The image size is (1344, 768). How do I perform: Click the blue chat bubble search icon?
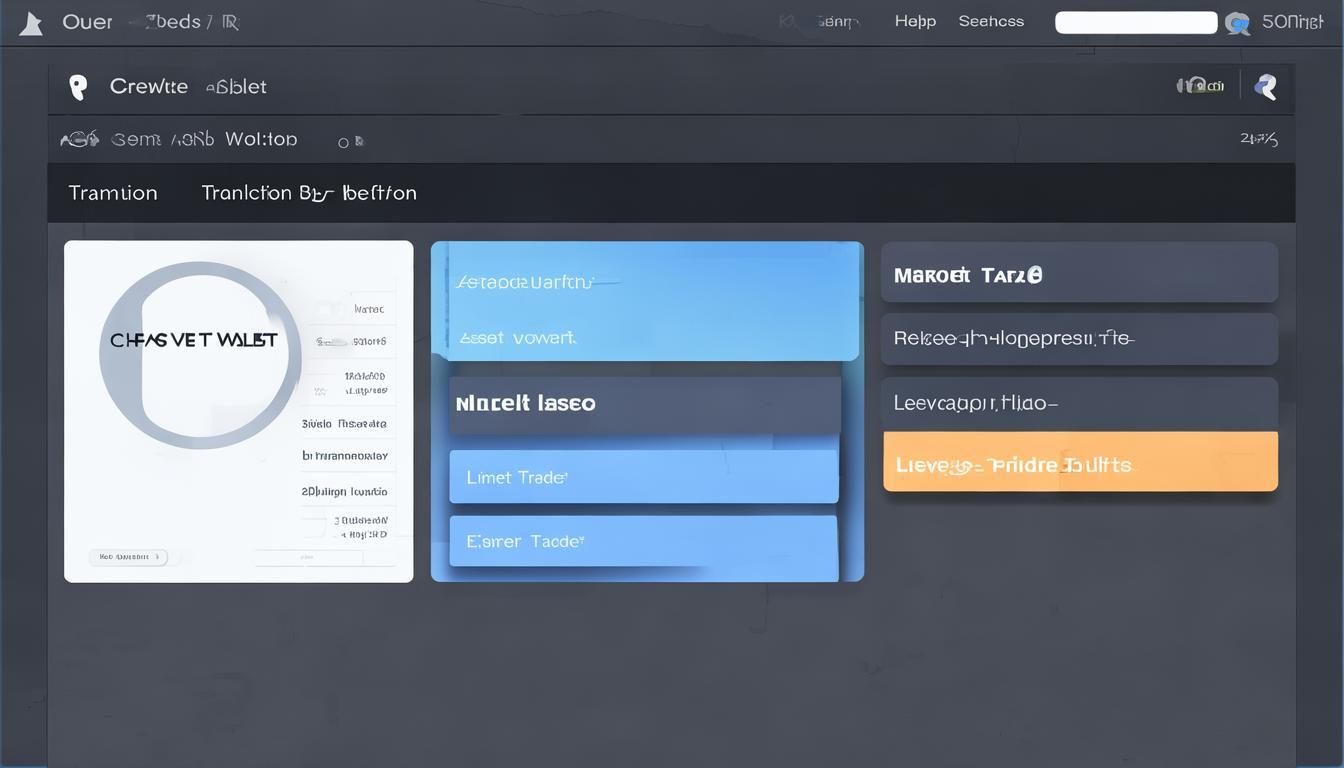point(1237,24)
